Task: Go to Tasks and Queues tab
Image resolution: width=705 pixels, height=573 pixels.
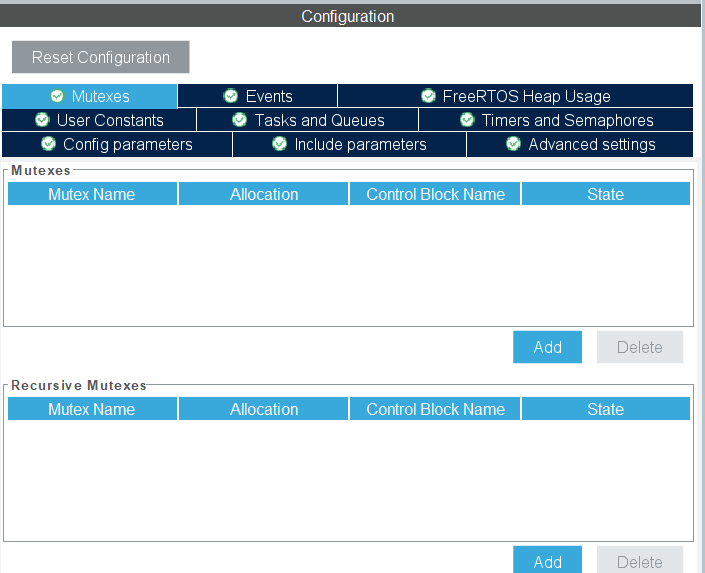Action: pos(308,120)
